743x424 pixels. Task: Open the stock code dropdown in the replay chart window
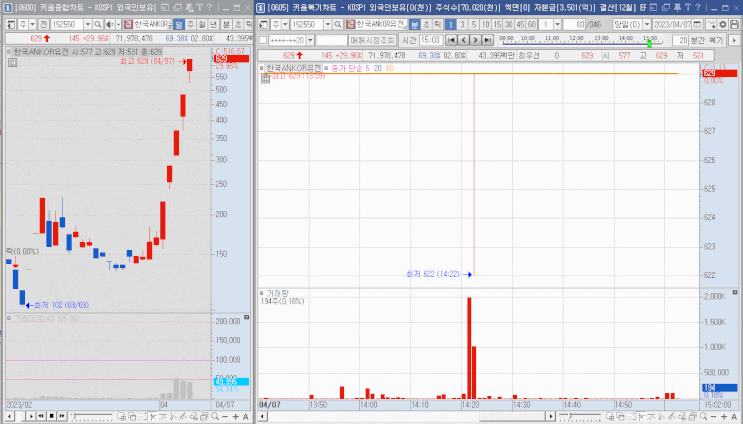[x=327, y=24]
